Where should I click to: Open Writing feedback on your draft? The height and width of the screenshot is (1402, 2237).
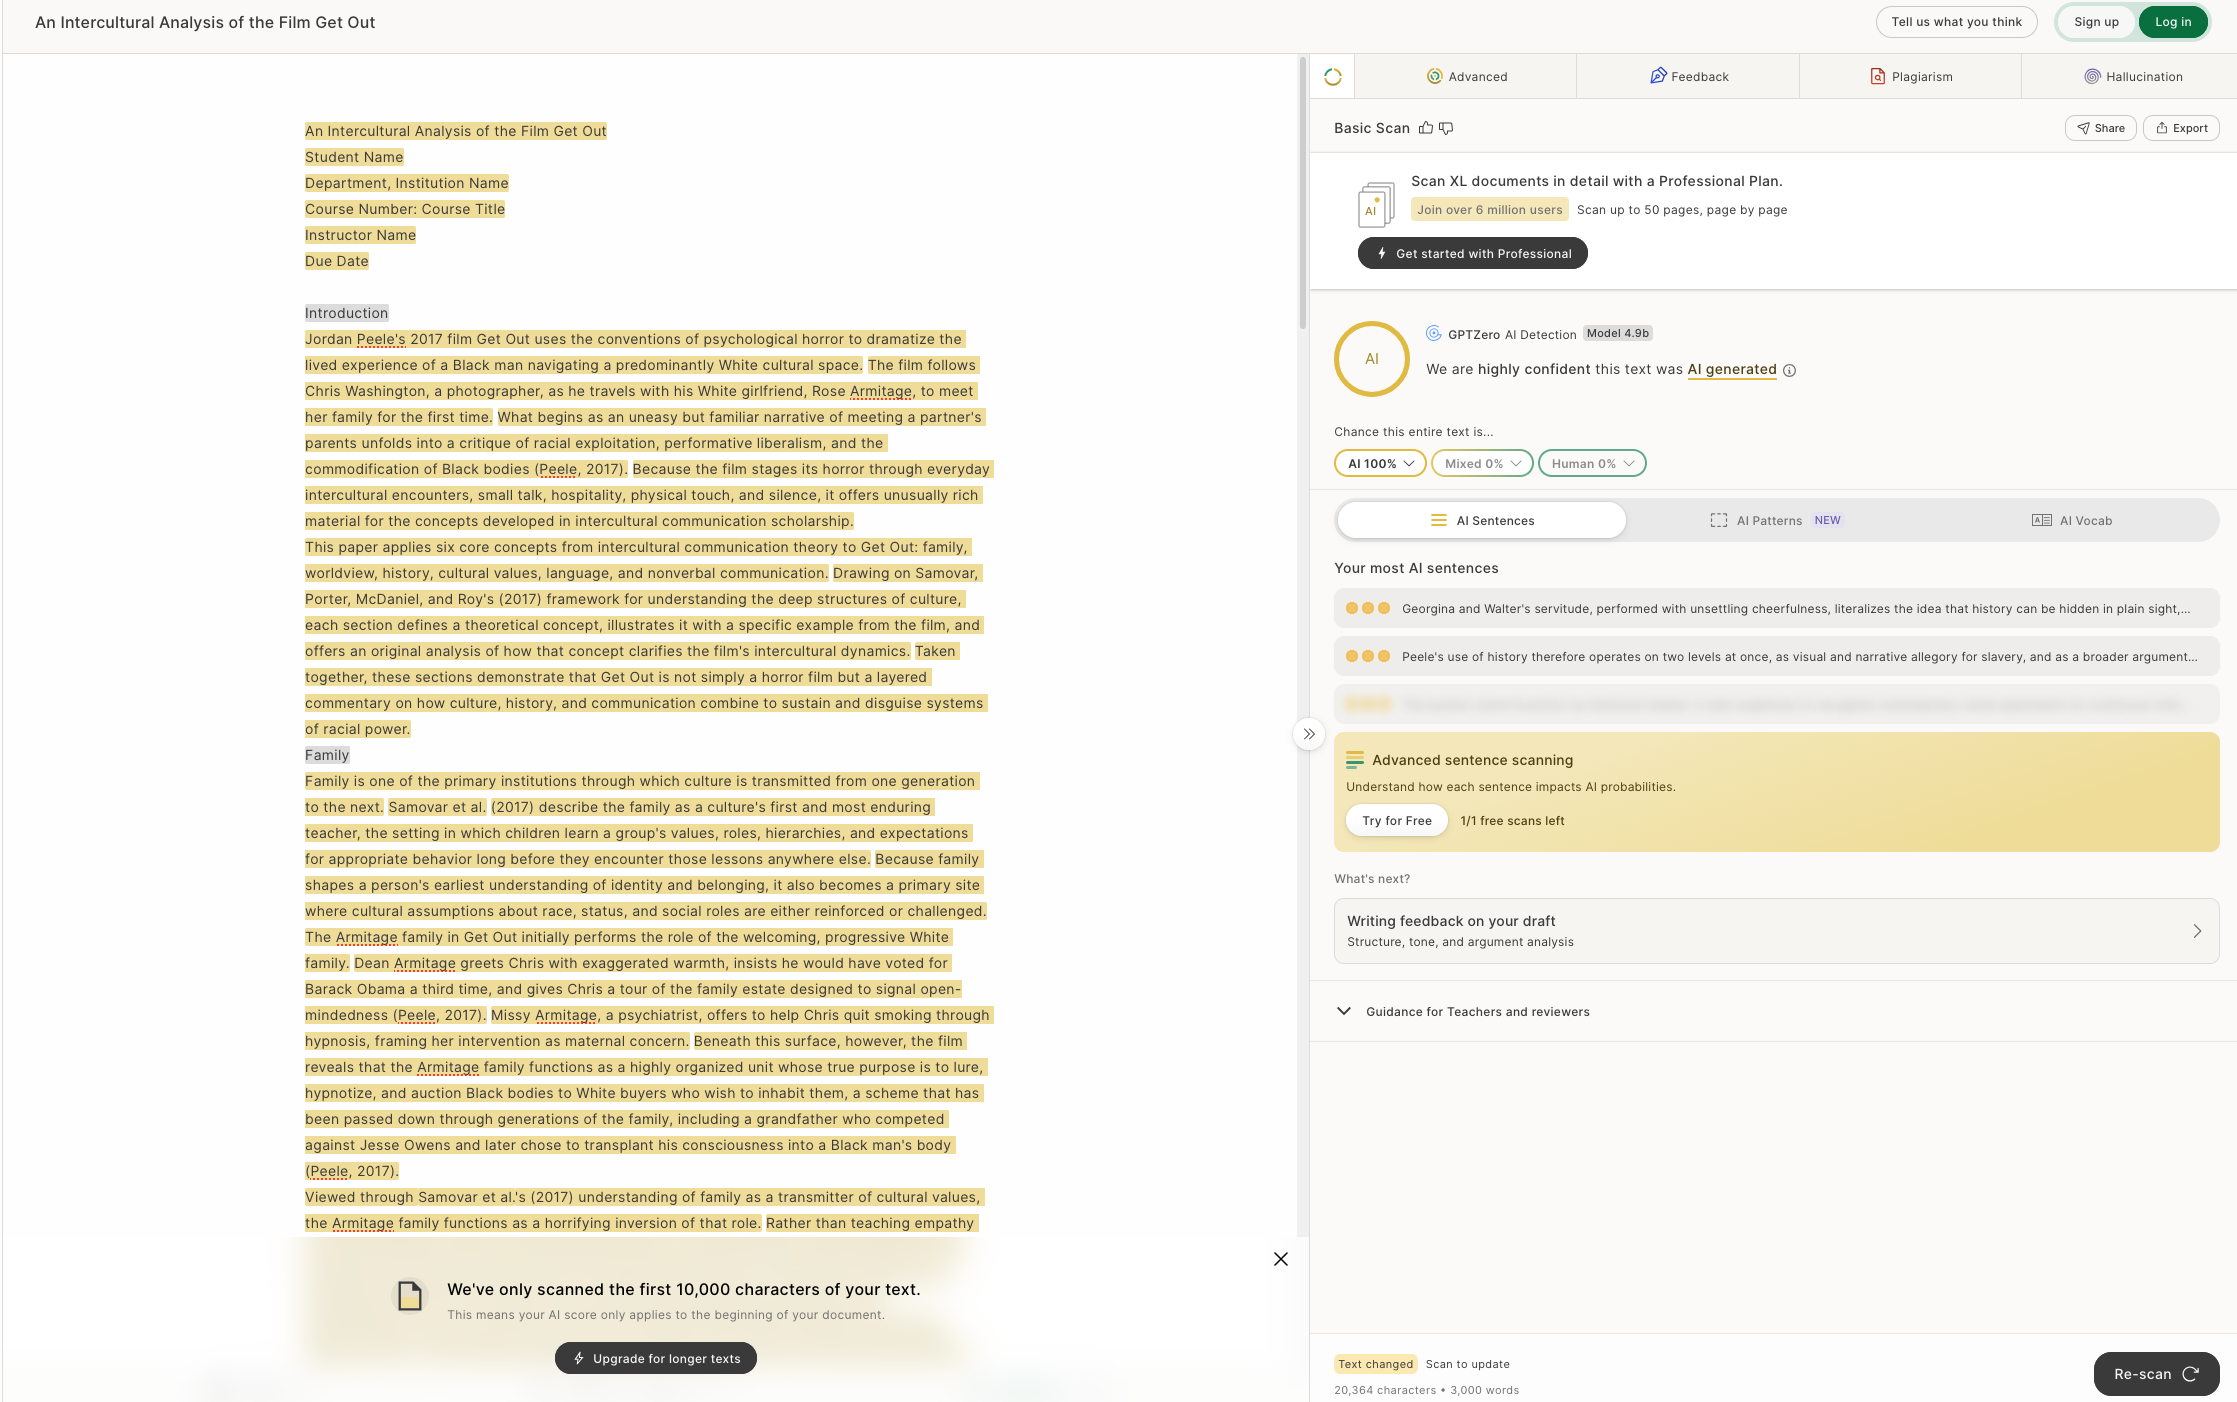[1776, 931]
